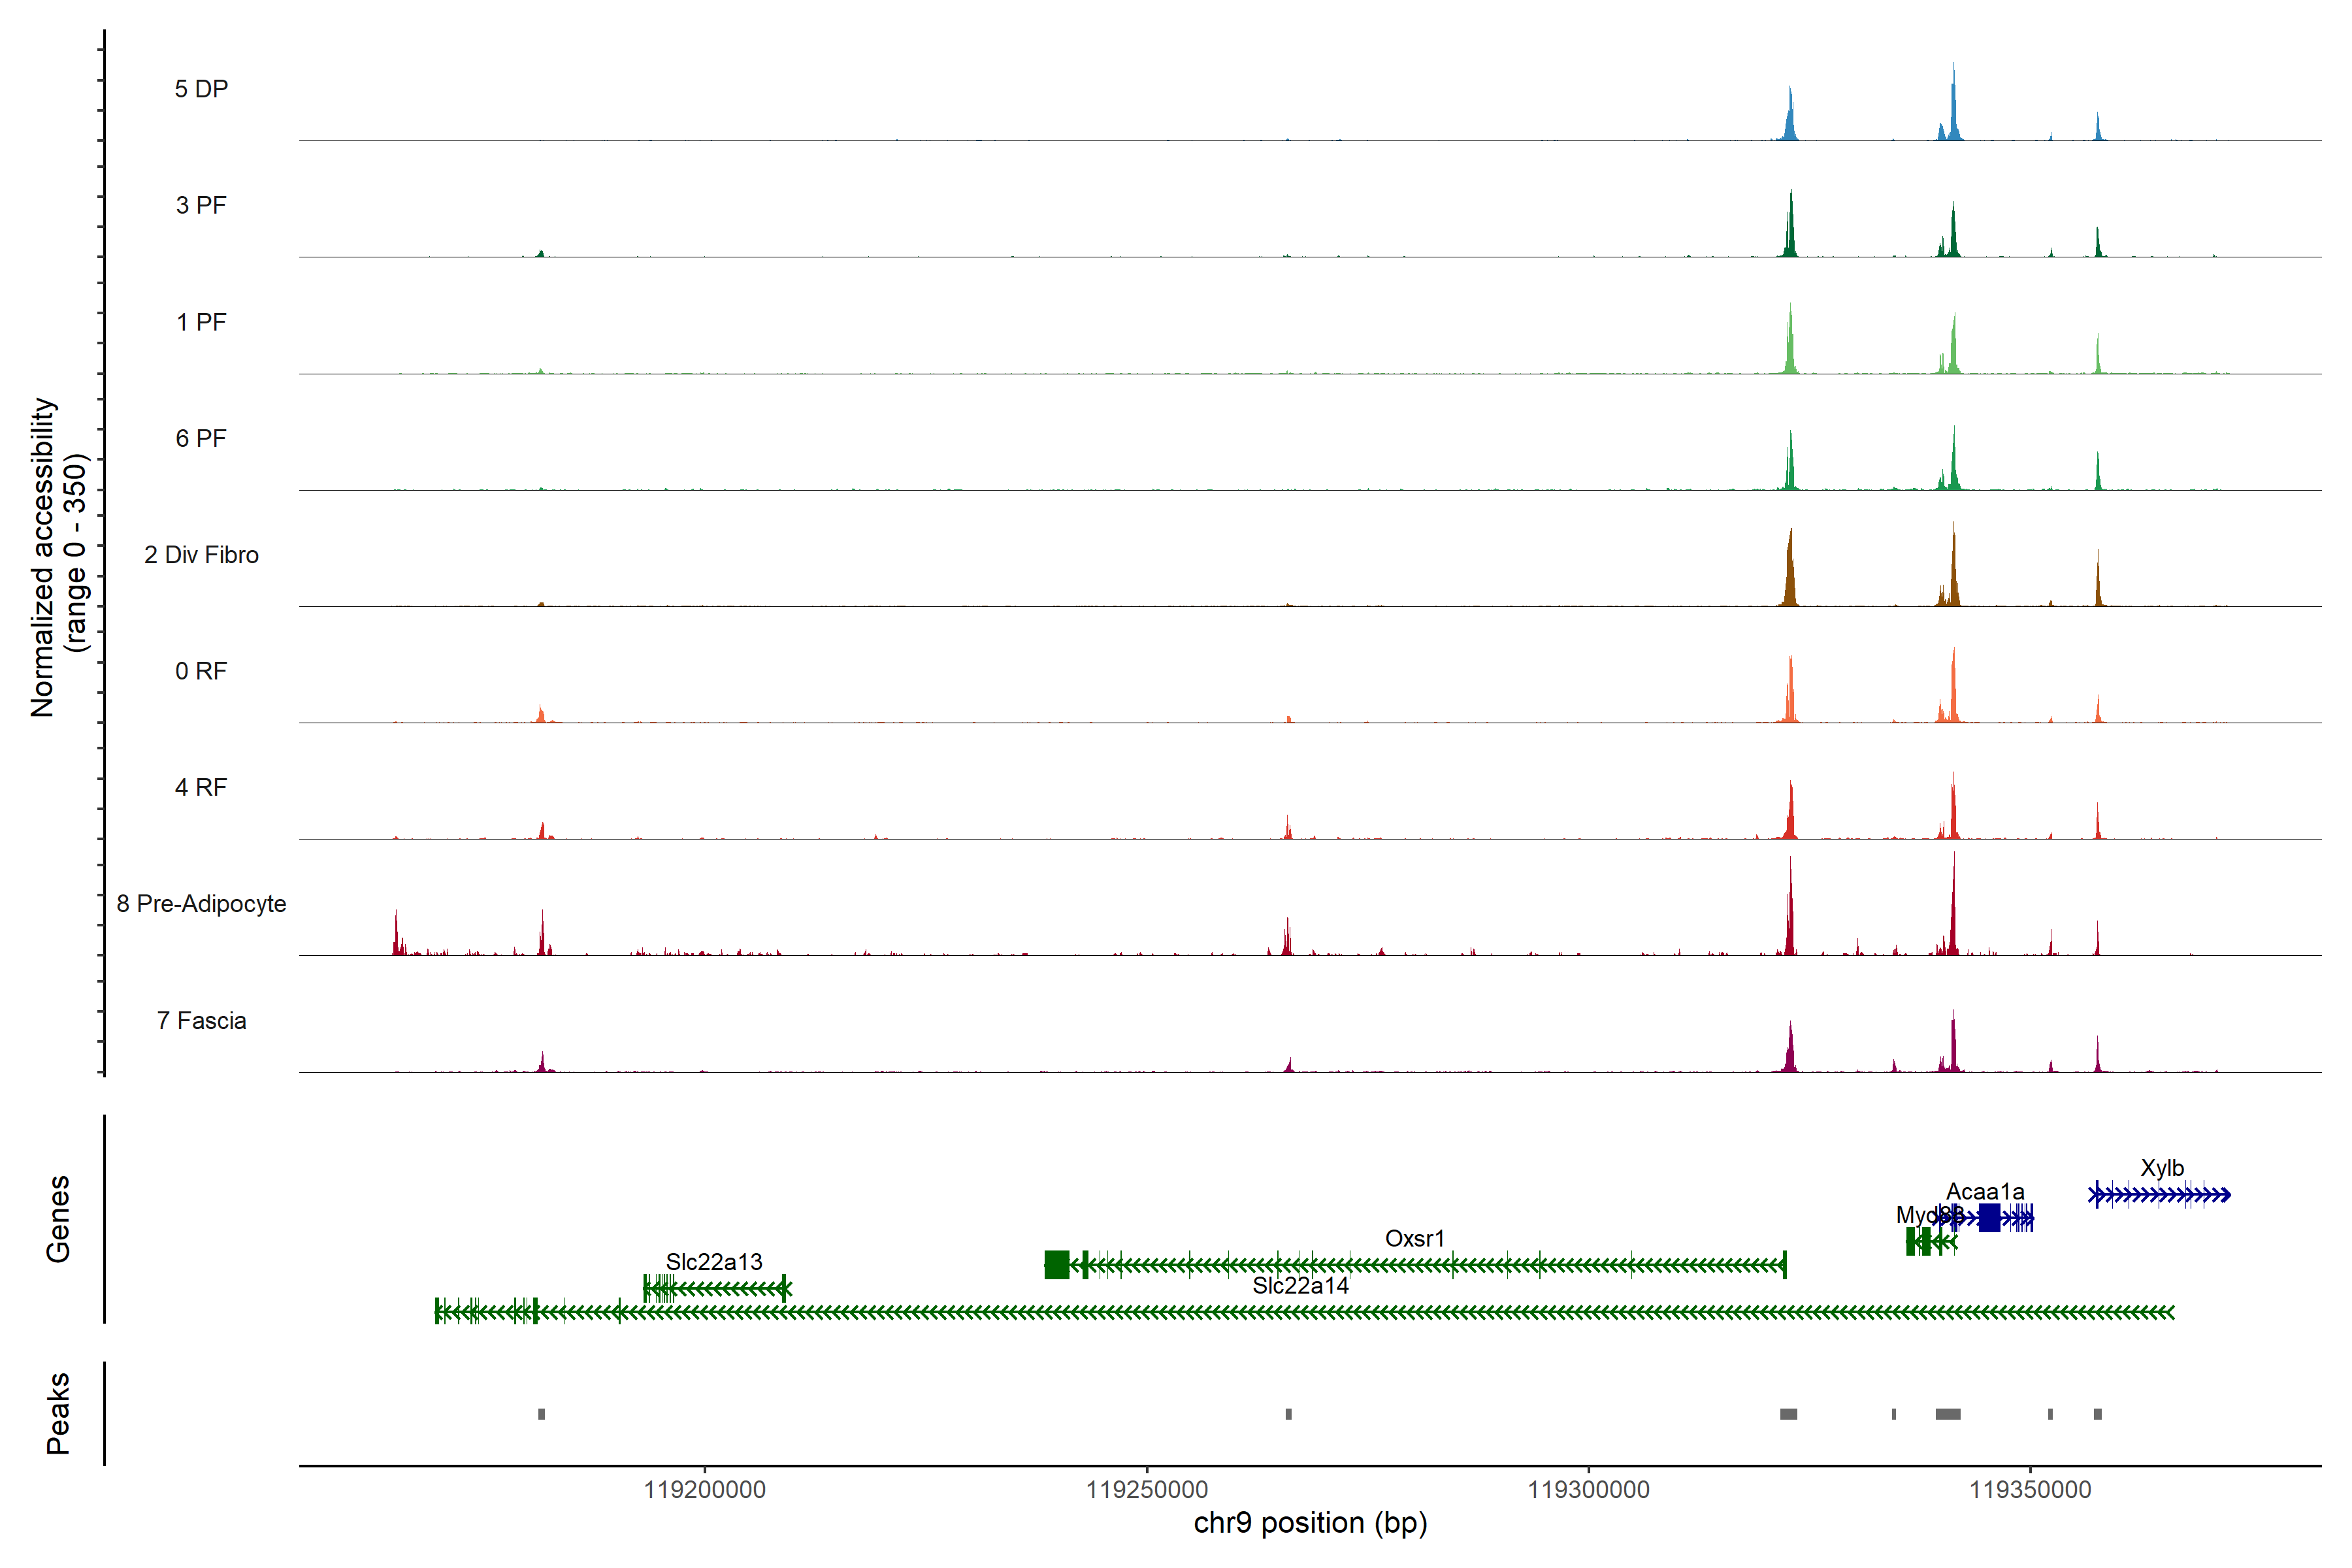The height and width of the screenshot is (1568, 2352).
Task: Select the 119350000 axis tick label
Action: (2030, 1490)
